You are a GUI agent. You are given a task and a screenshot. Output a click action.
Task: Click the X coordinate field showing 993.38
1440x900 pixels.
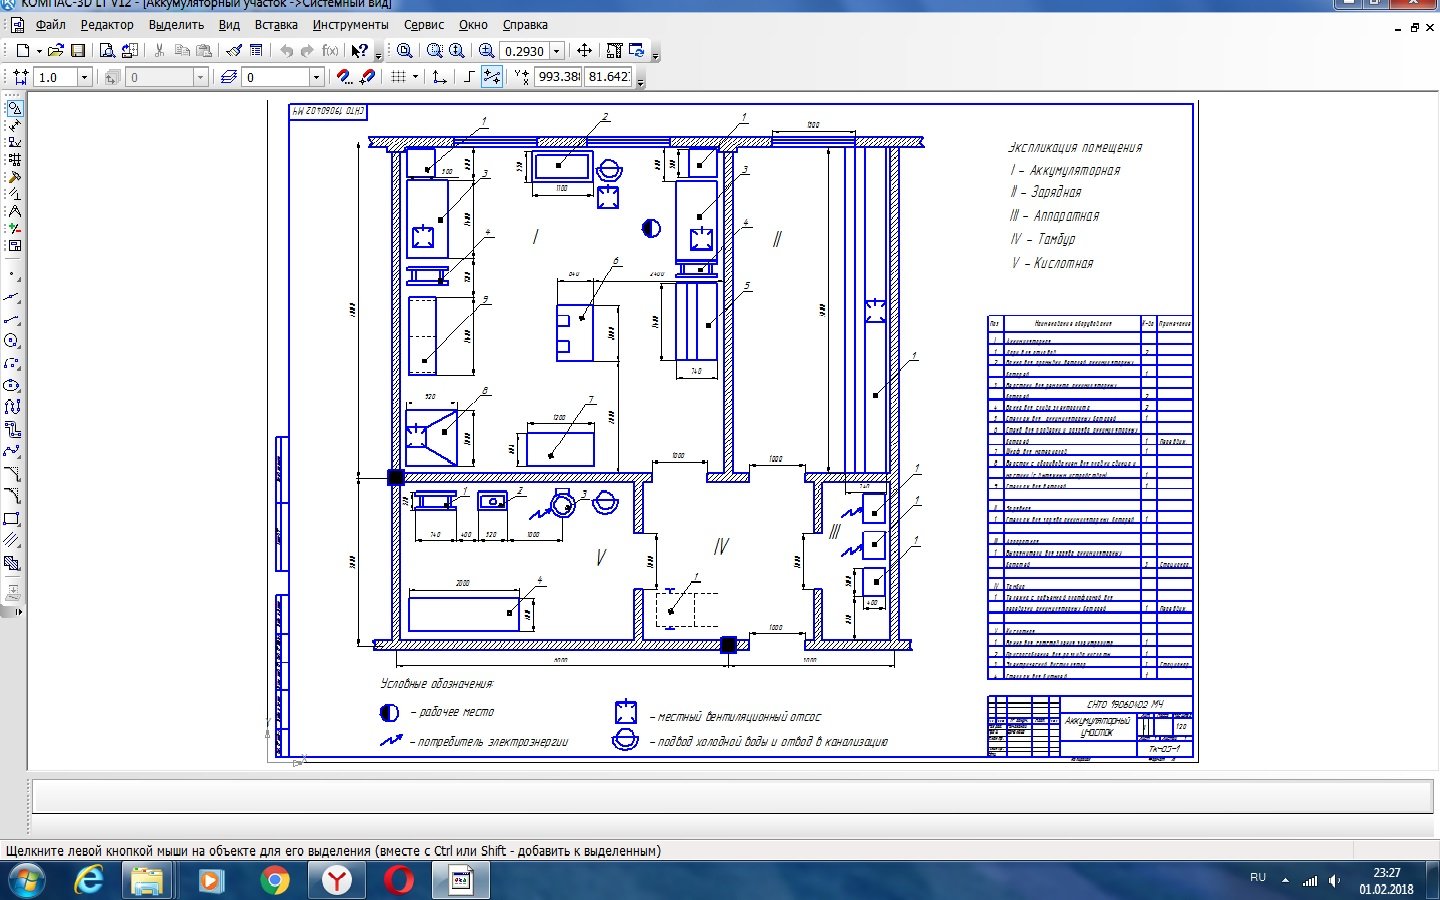(x=558, y=76)
